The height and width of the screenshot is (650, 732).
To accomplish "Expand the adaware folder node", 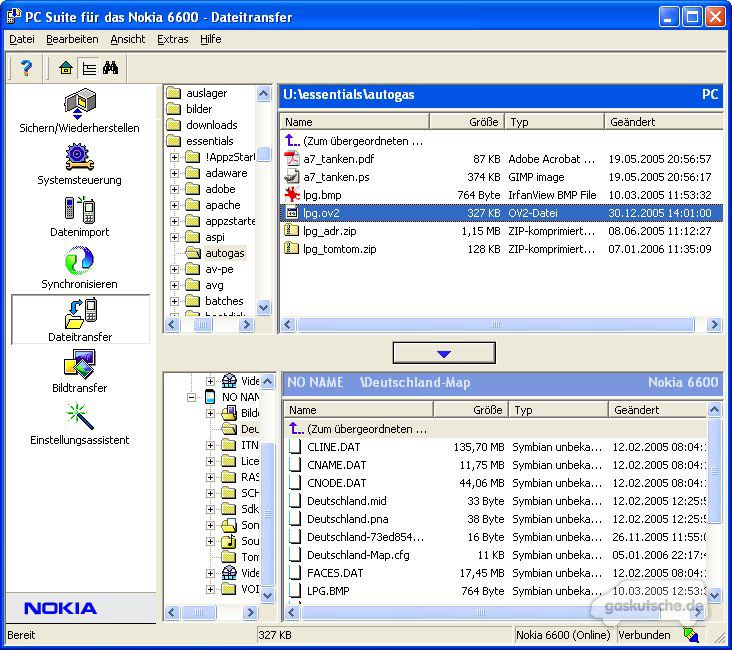I will pyautogui.click(x=174, y=173).
